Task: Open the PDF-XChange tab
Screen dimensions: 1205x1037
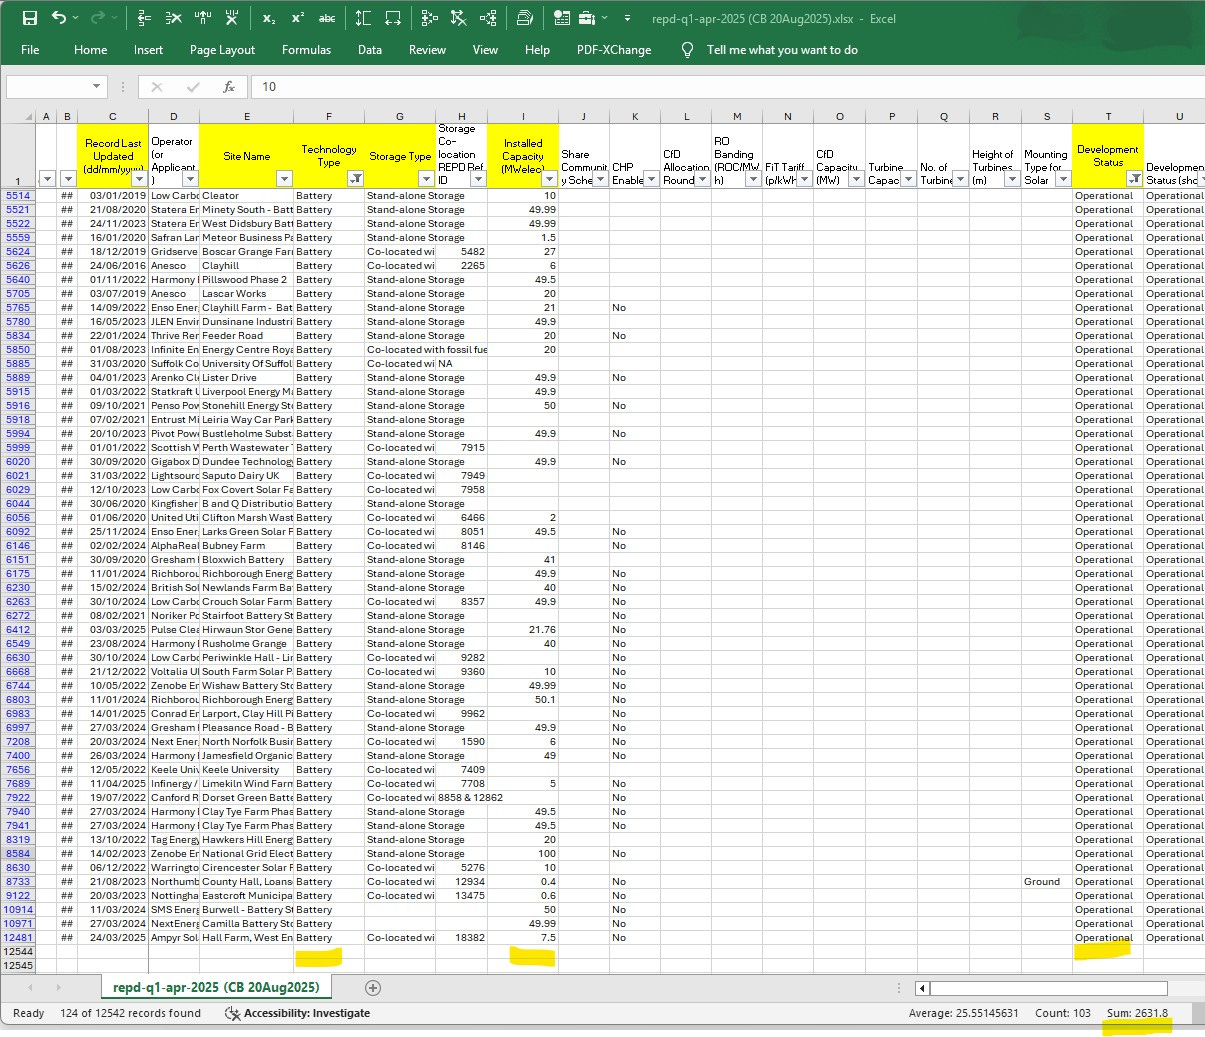Action: coord(614,50)
